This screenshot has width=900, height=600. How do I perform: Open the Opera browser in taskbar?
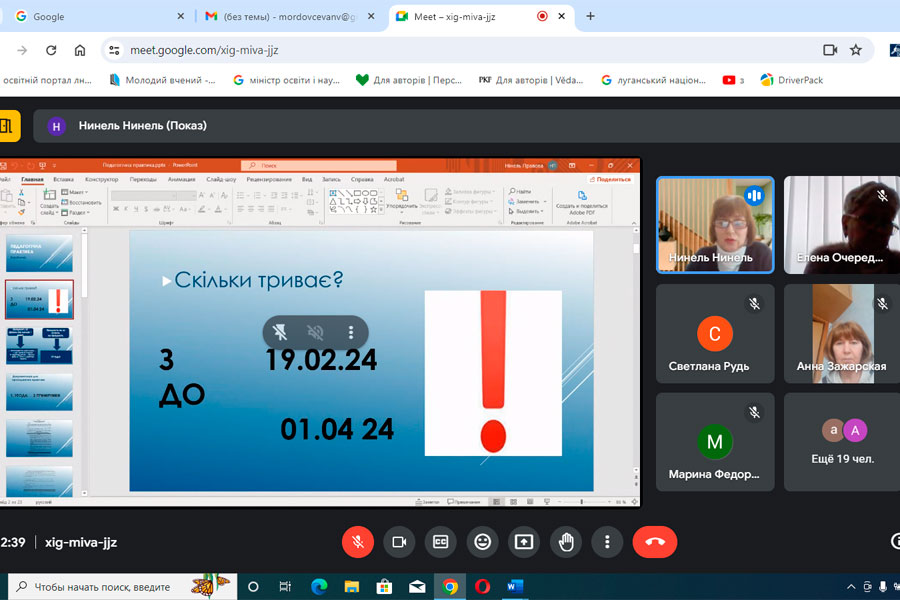coord(483,587)
